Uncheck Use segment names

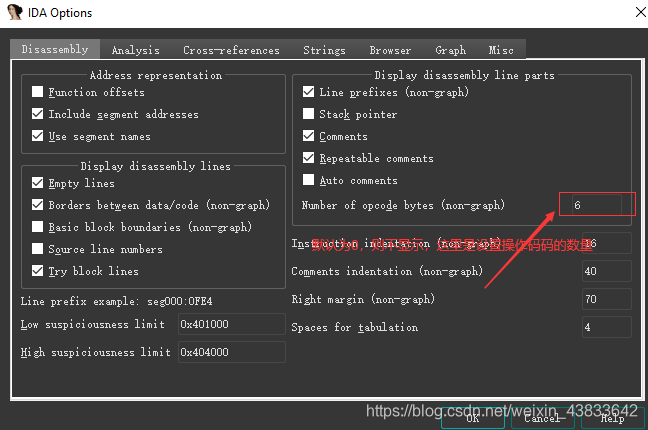pos(38,136)
